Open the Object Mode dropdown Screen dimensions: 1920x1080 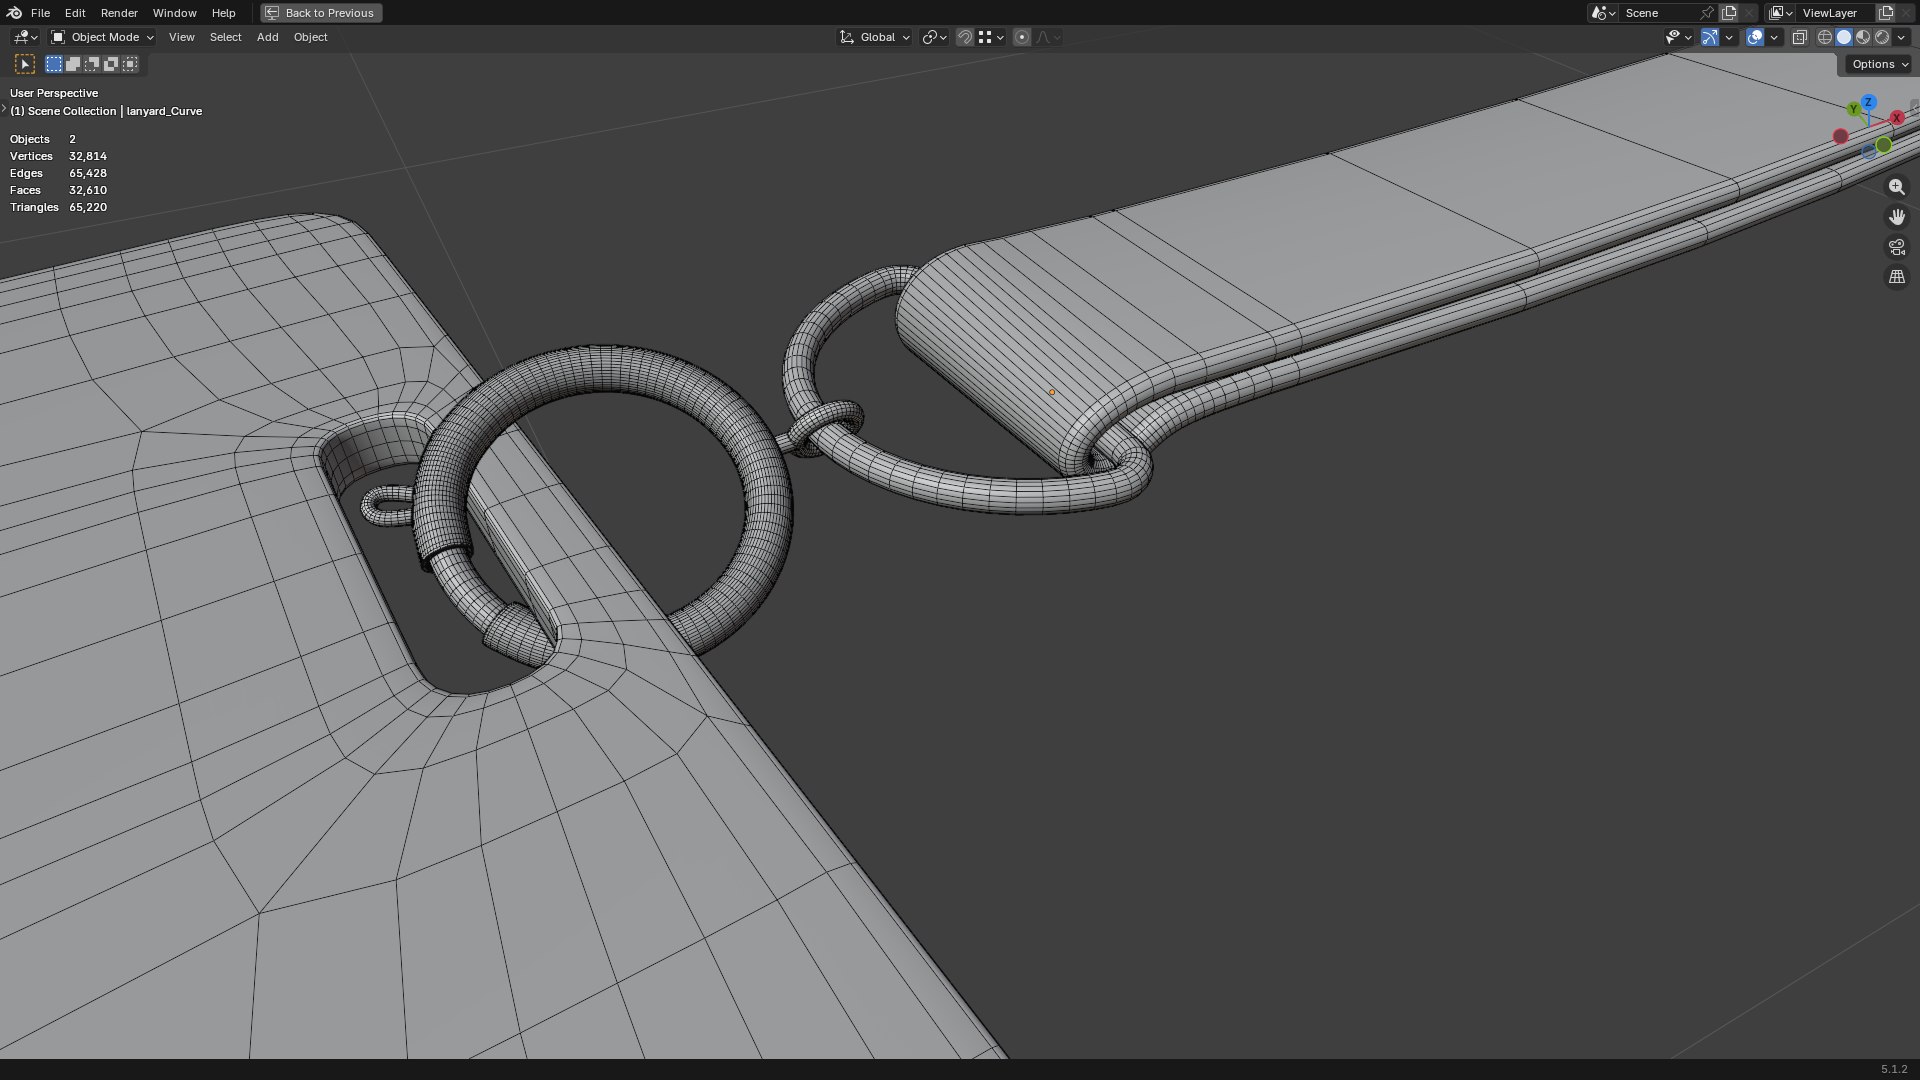[x=102, y=37]
